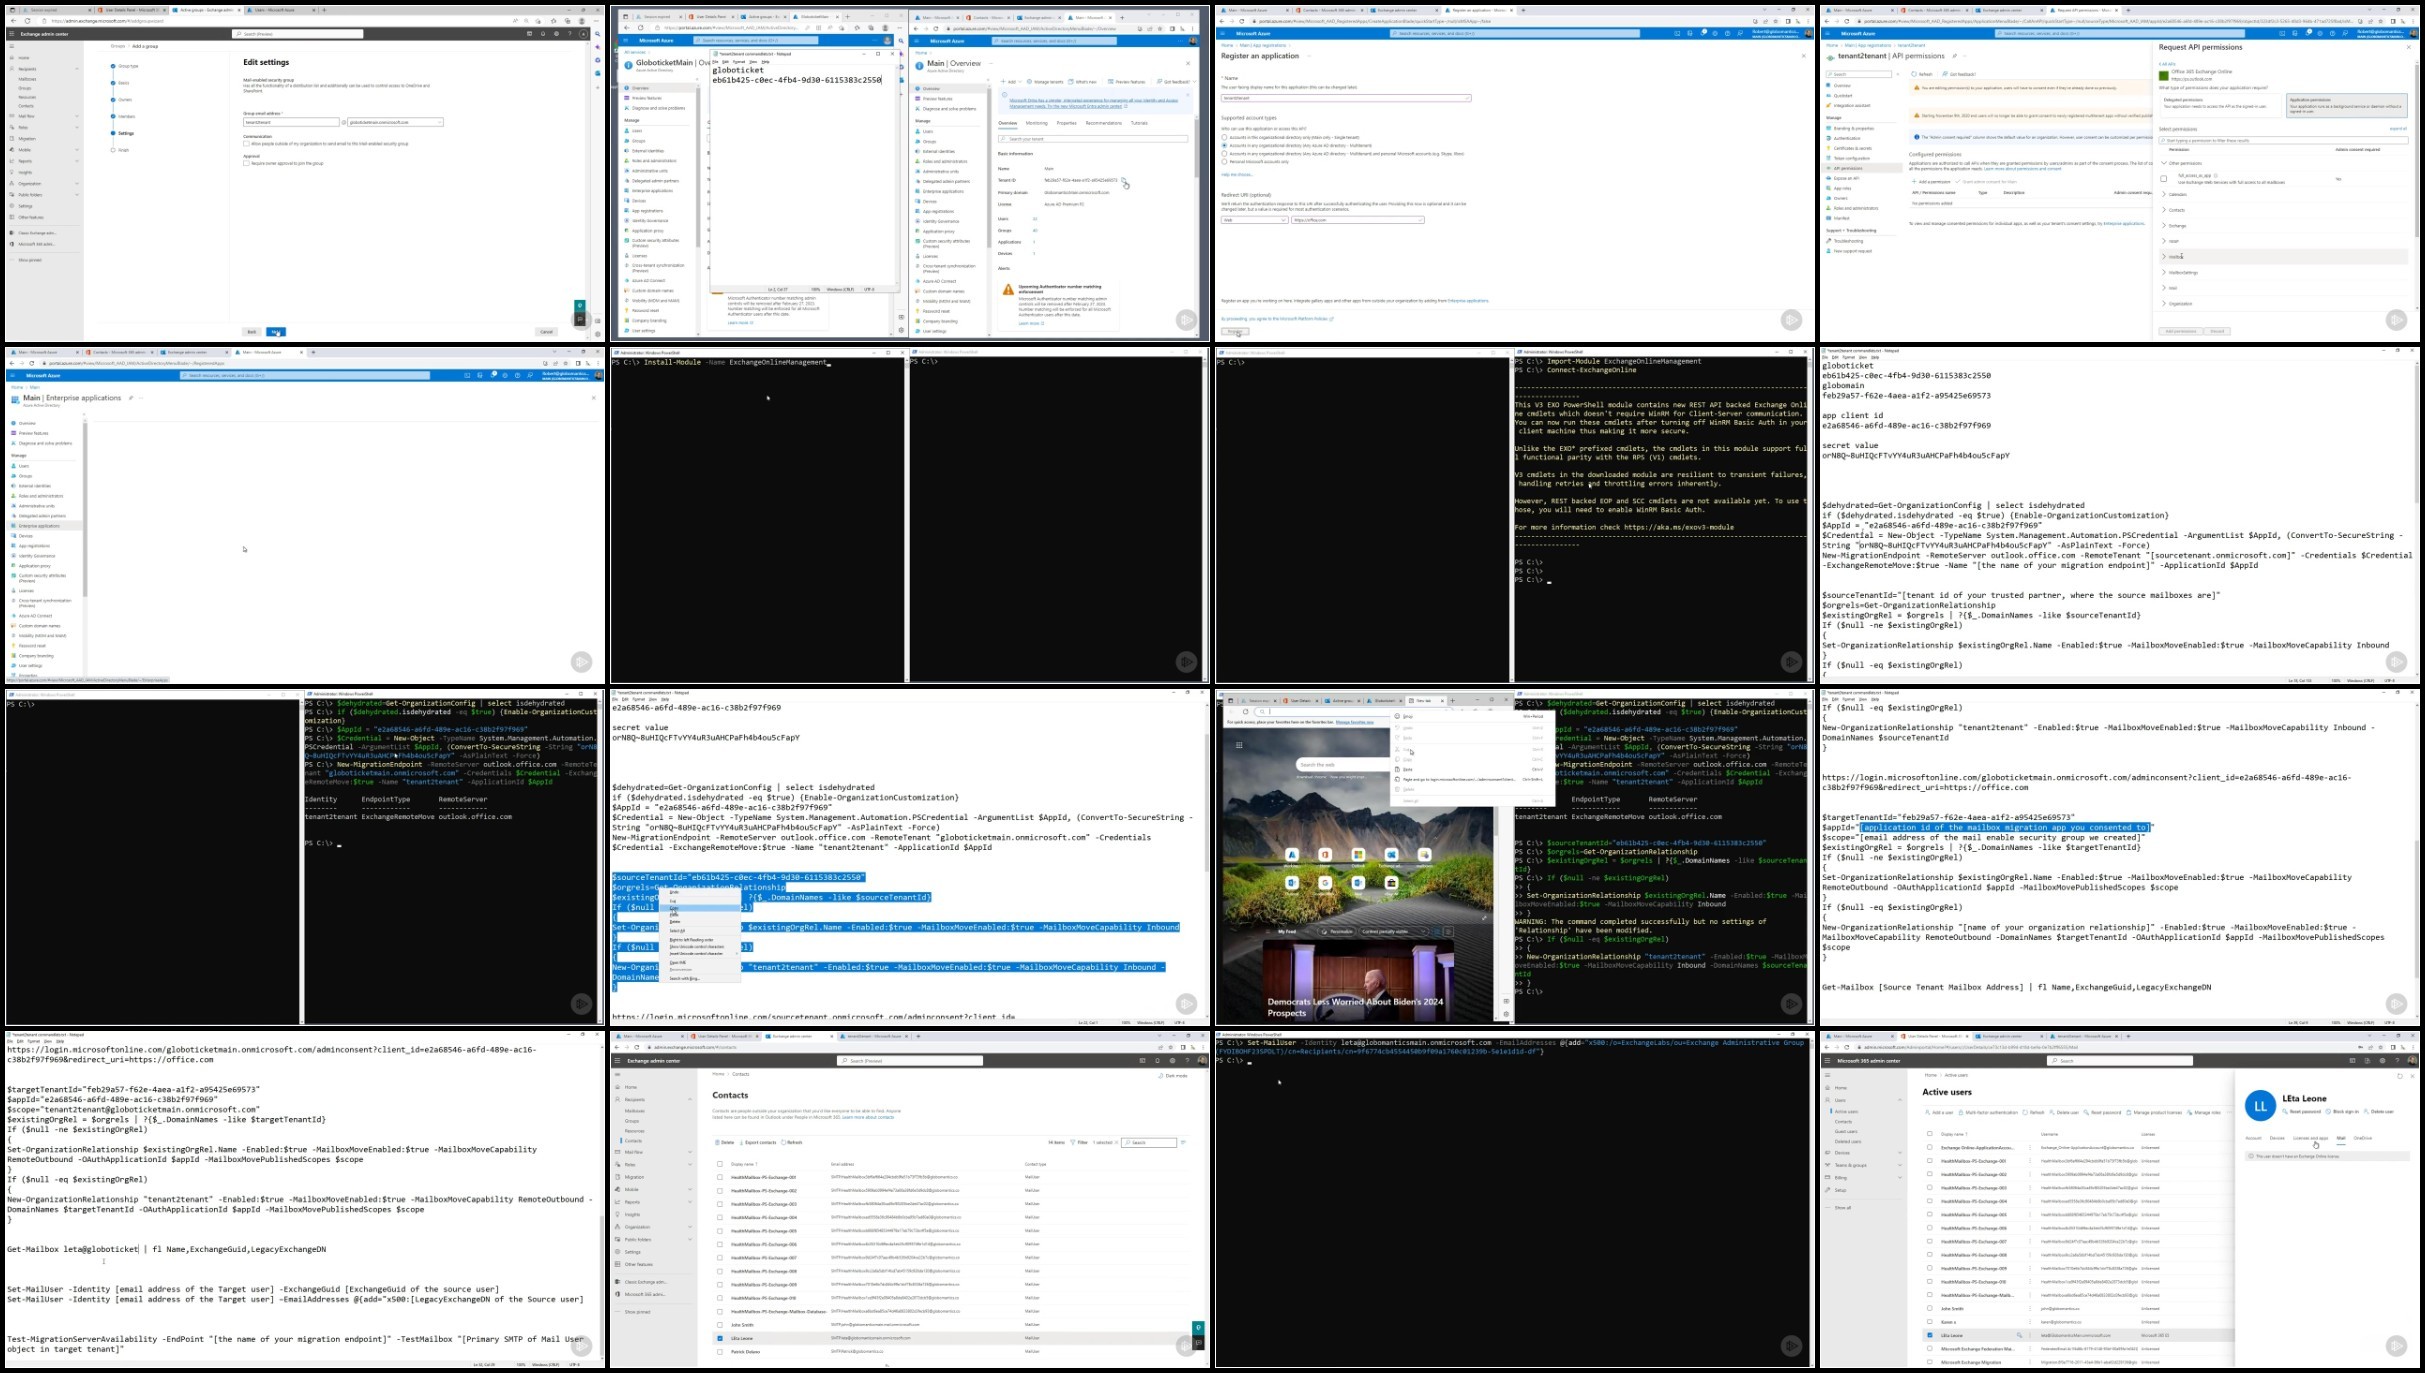Follow the Enterprise applications link under Configured permissions

(2123, 223)
